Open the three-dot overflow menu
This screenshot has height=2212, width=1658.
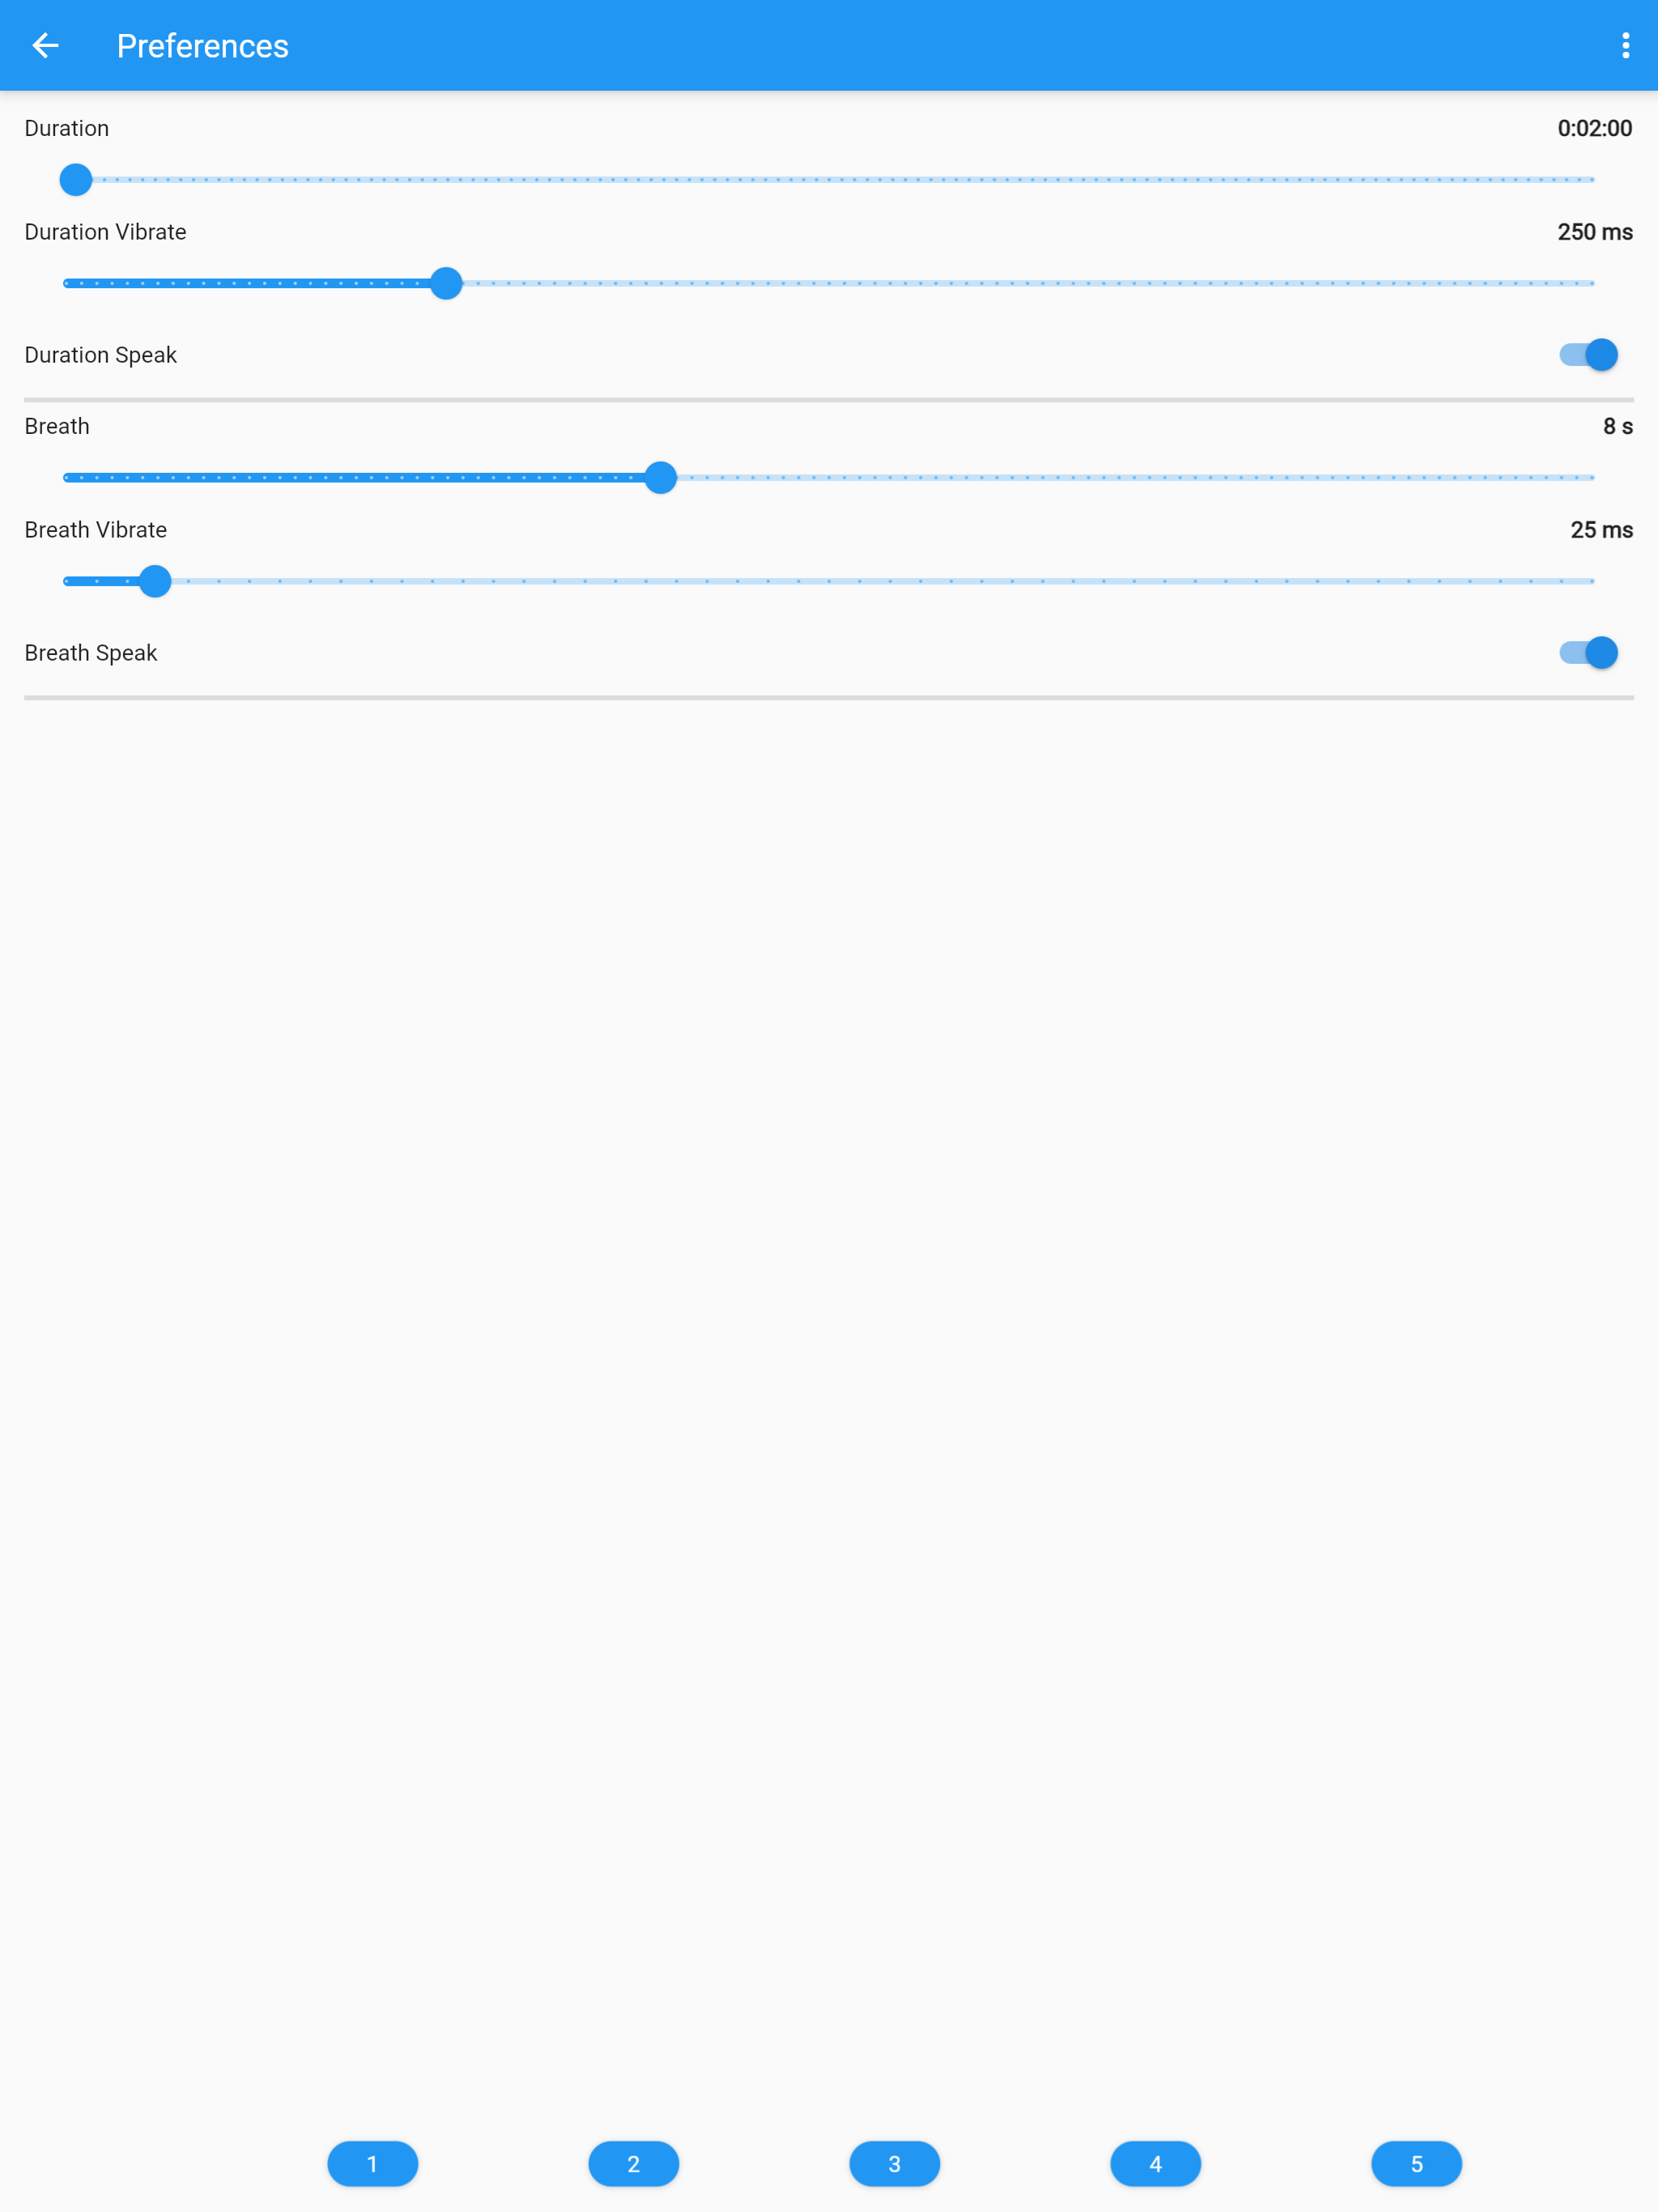[x=1625, y=46]
